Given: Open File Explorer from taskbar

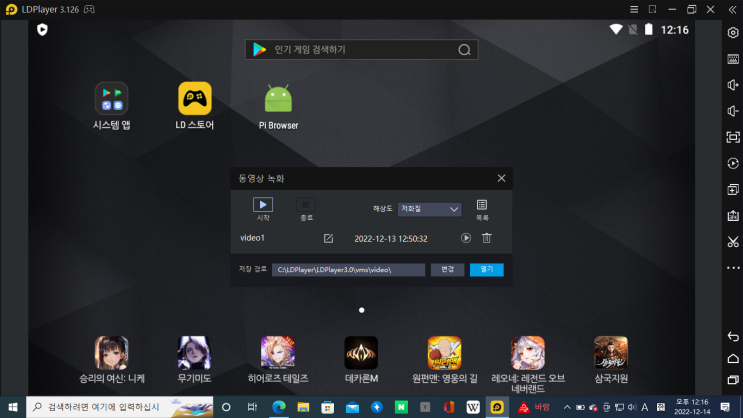Looking at the screenshot, I should (x=303, y=407).
